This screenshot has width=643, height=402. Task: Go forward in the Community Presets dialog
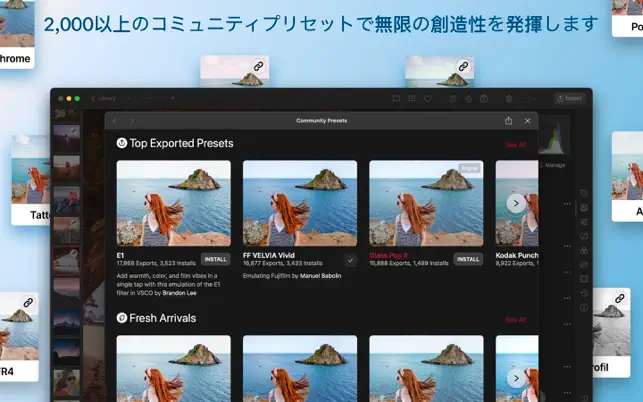coord(131,121)
